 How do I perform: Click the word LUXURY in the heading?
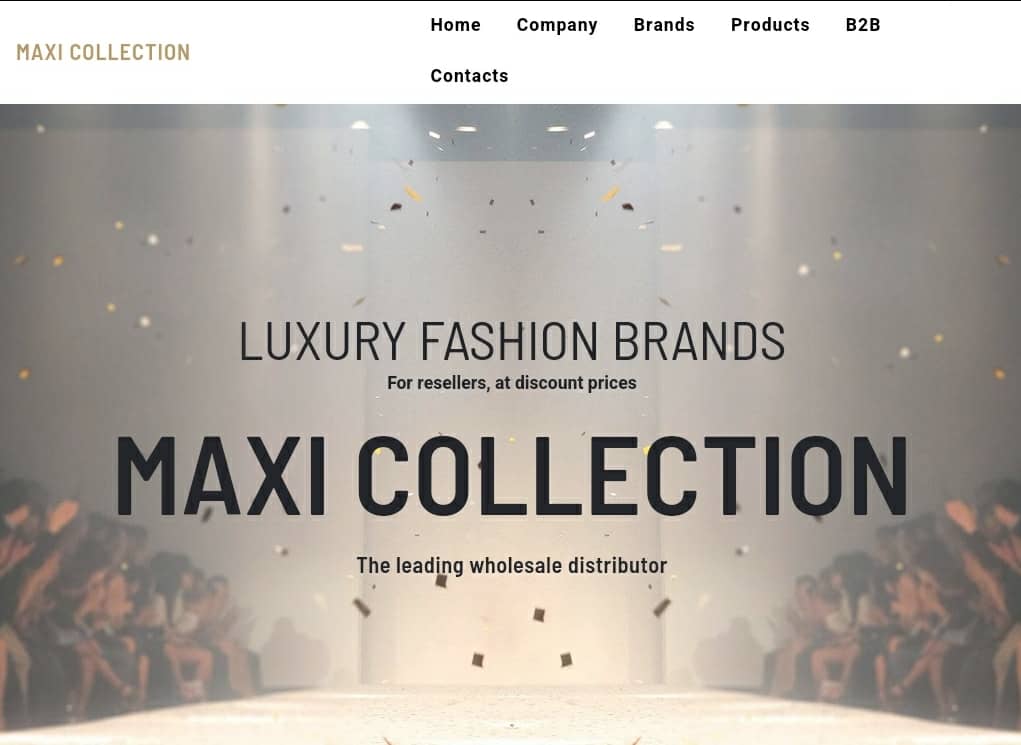click(322, 341)
